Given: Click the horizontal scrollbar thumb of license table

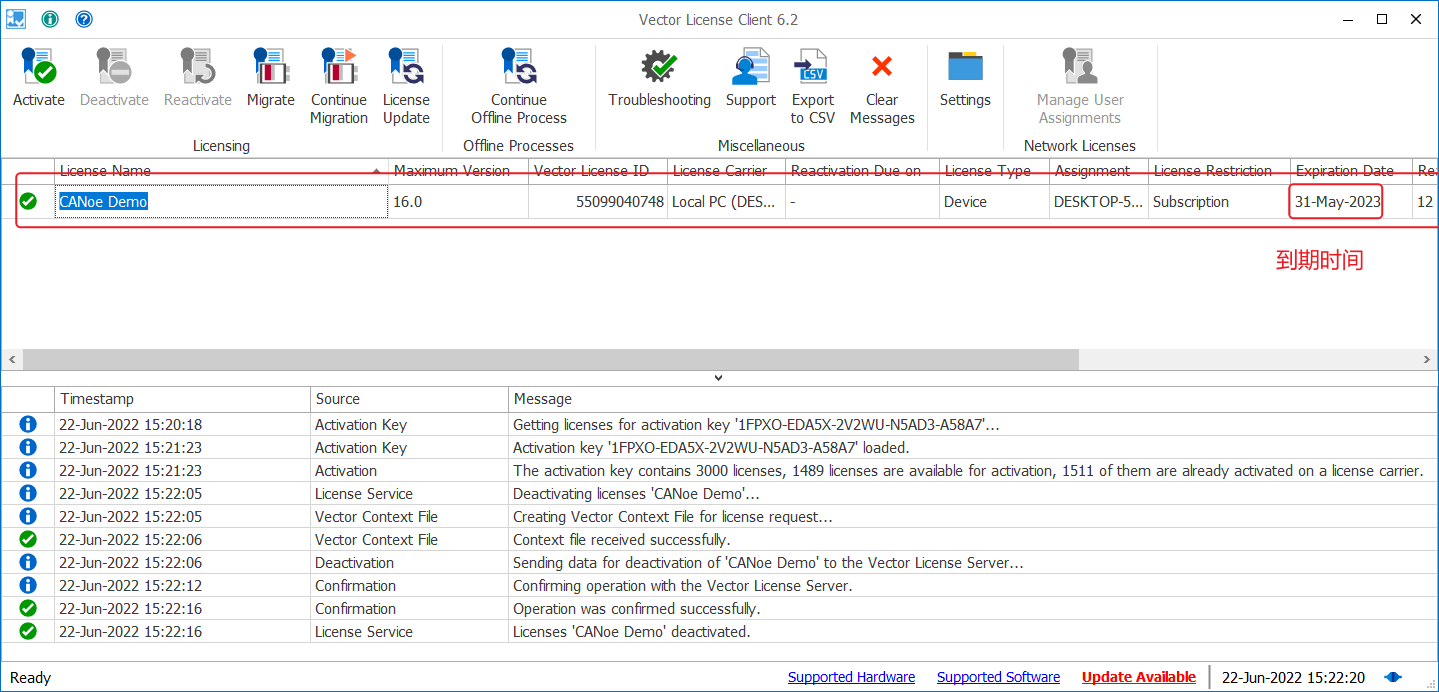Looking at the screenshot, I should click(x=551, y=359).
